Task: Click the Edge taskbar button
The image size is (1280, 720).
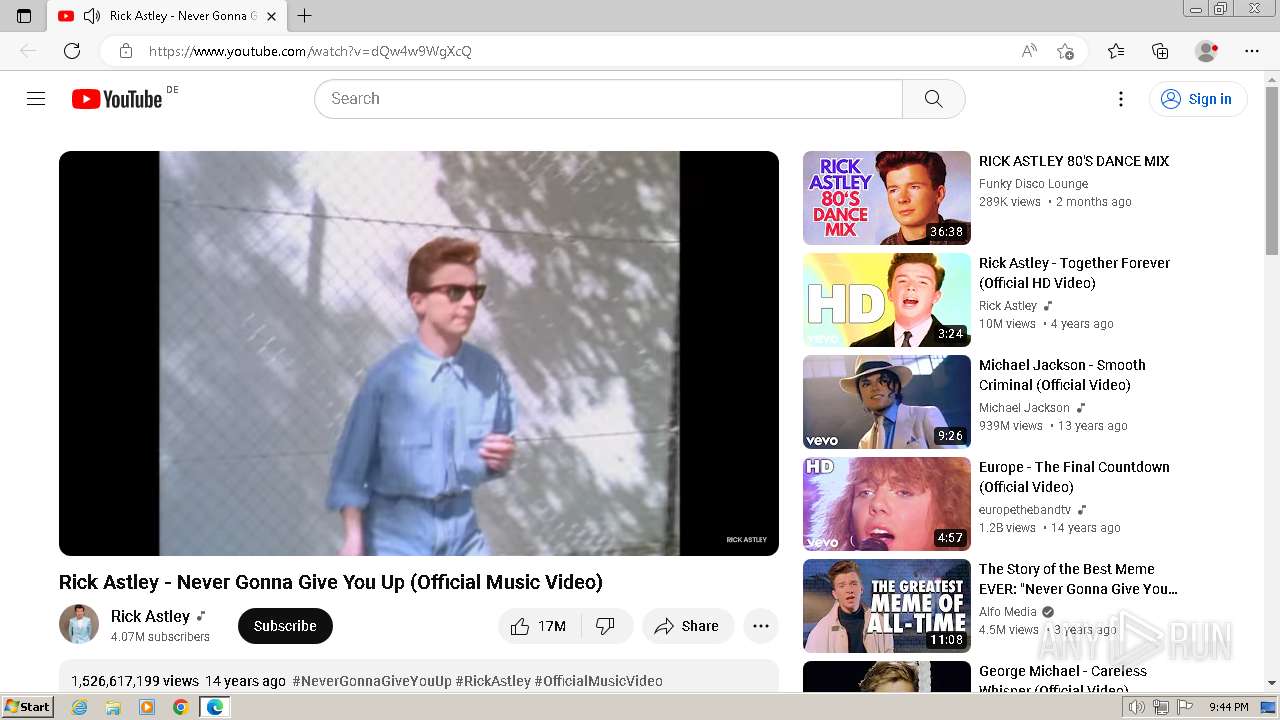Action: point(215,707)
